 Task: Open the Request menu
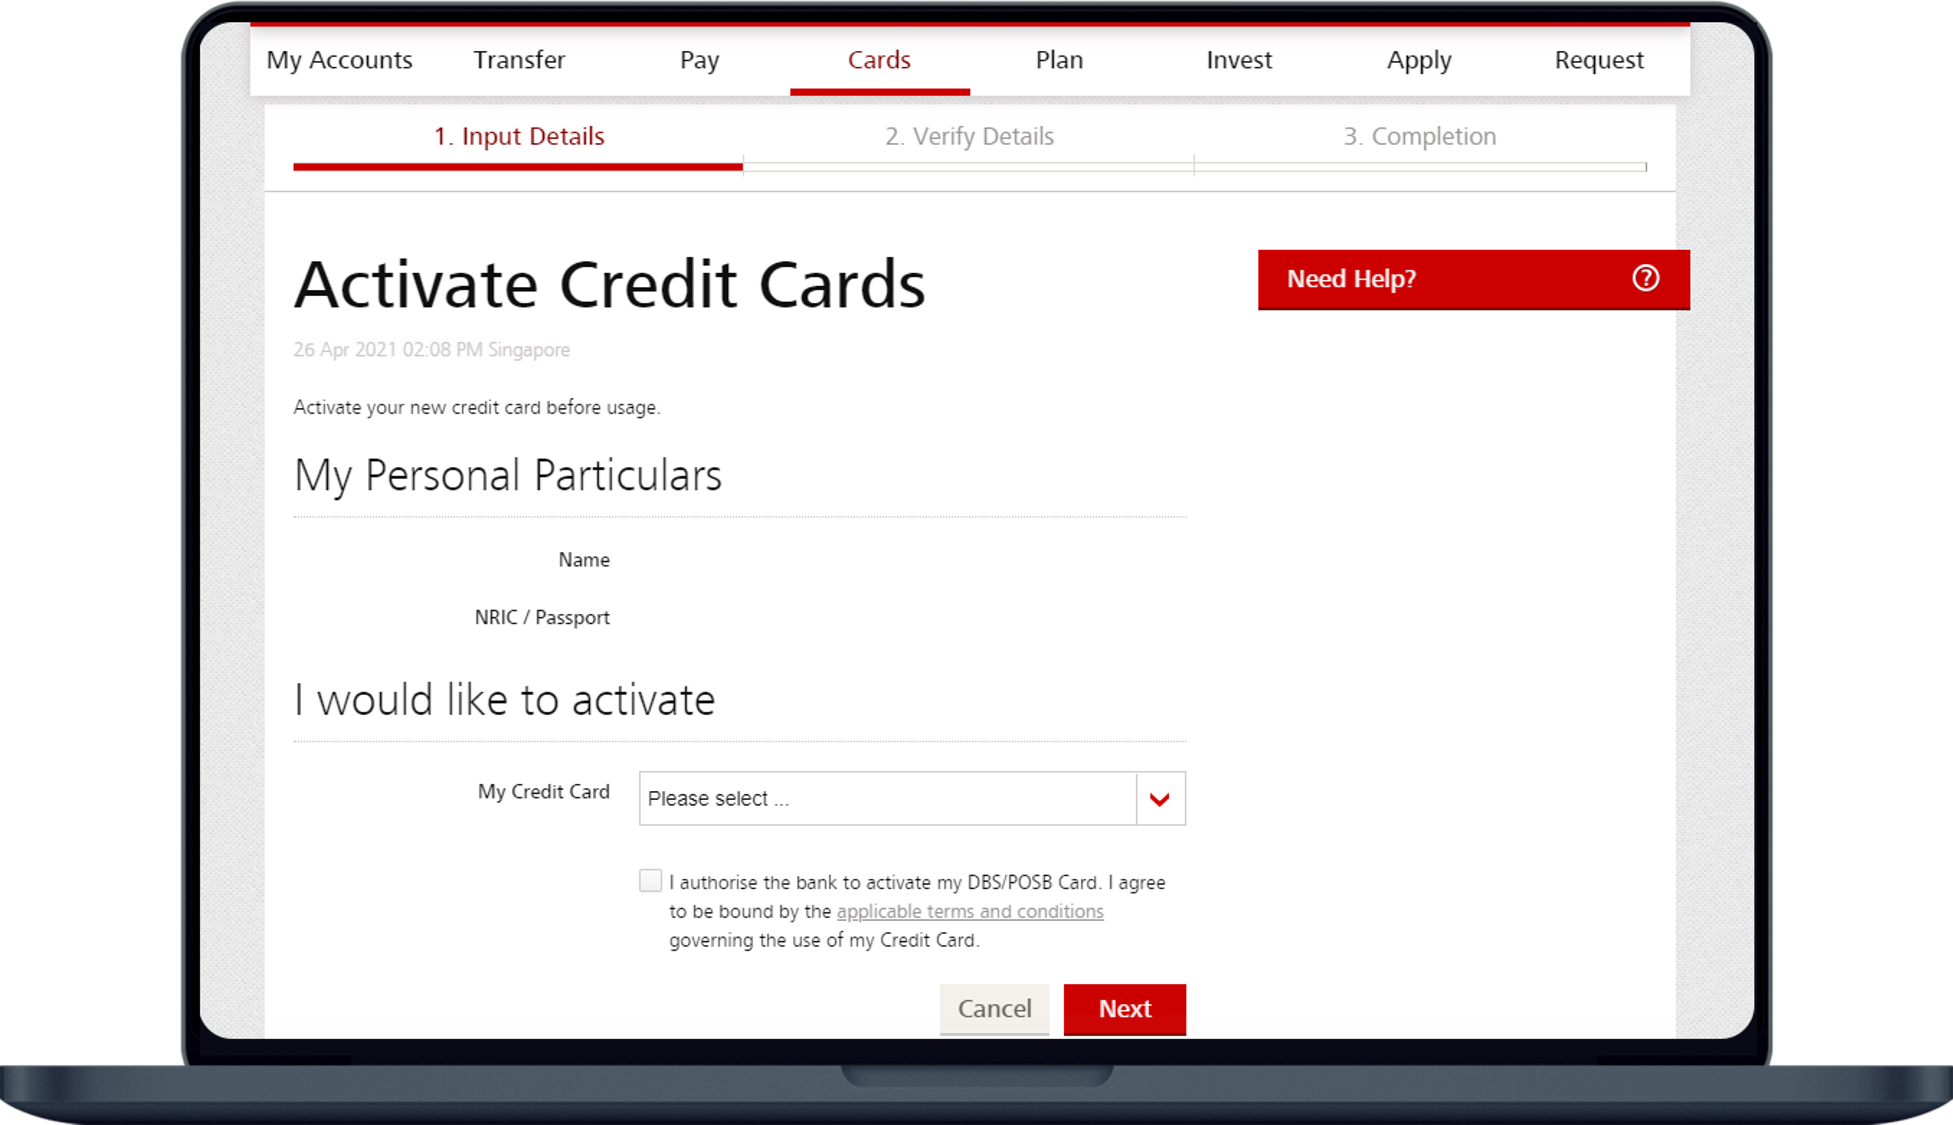coord(1599,60)
